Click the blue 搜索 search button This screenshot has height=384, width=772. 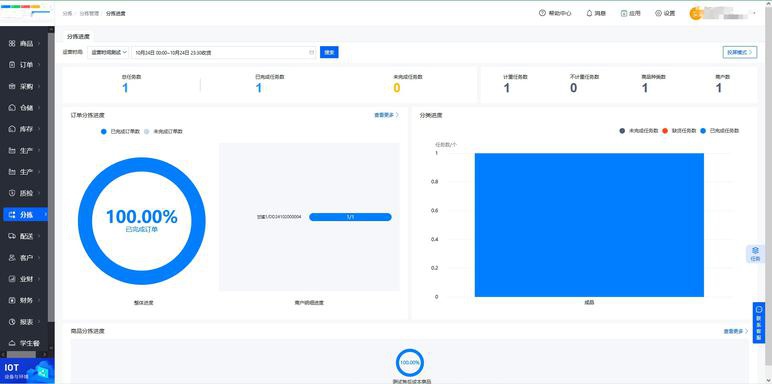329,52
